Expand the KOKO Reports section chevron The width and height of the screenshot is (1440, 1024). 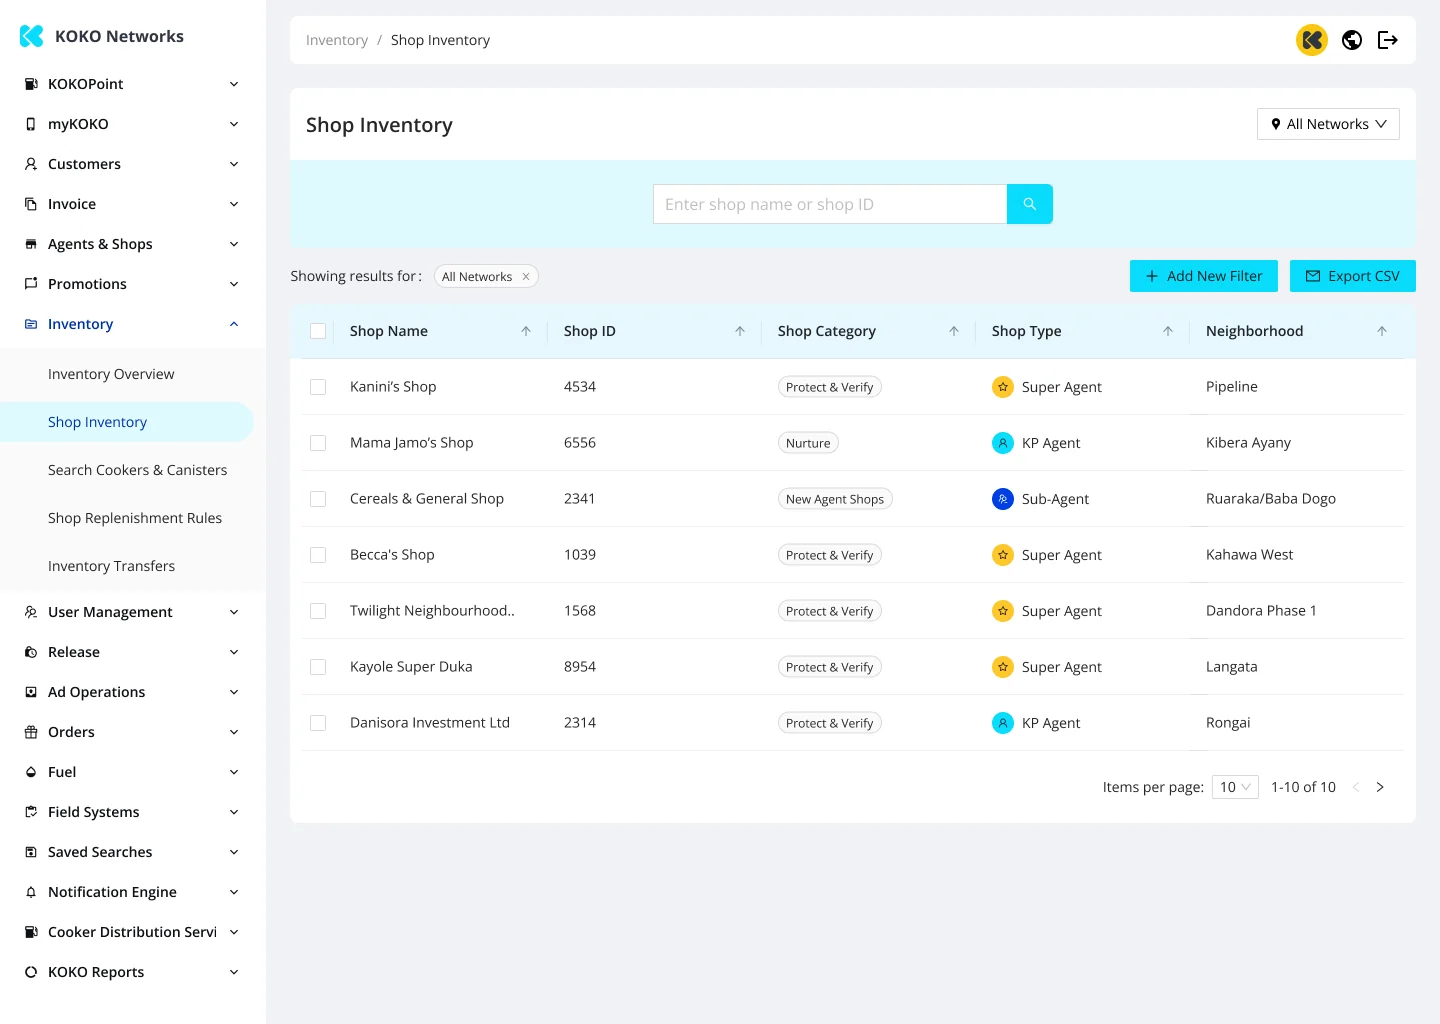(x=234, y=972)
